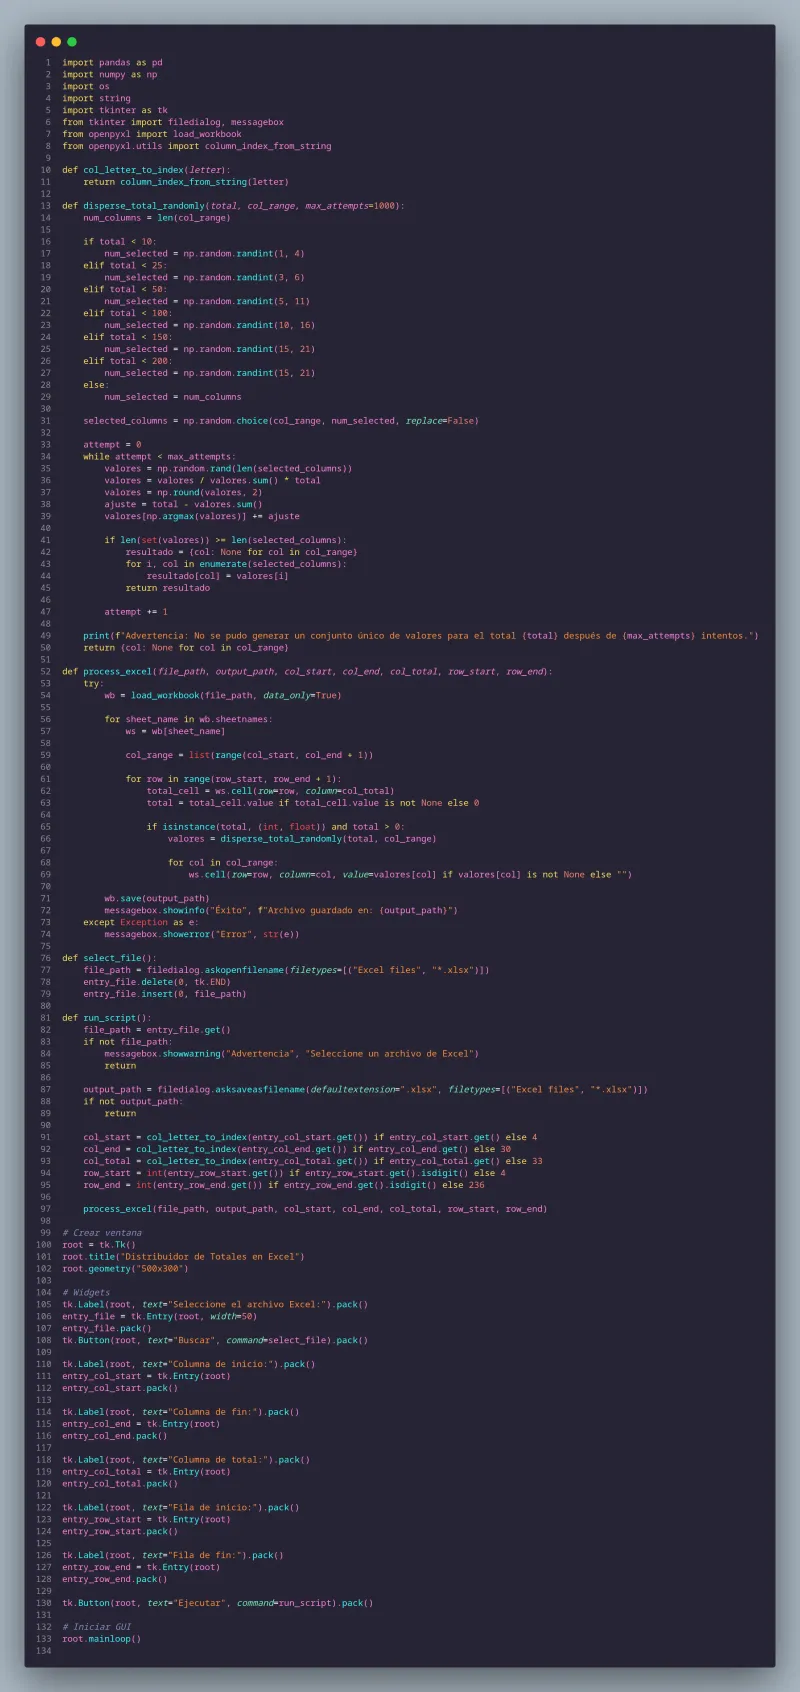The width and height of the screenshot is (800, 1692).
Task: Click the '# Iniciar GUI' comment
Action: click(x=97, y=1627)
